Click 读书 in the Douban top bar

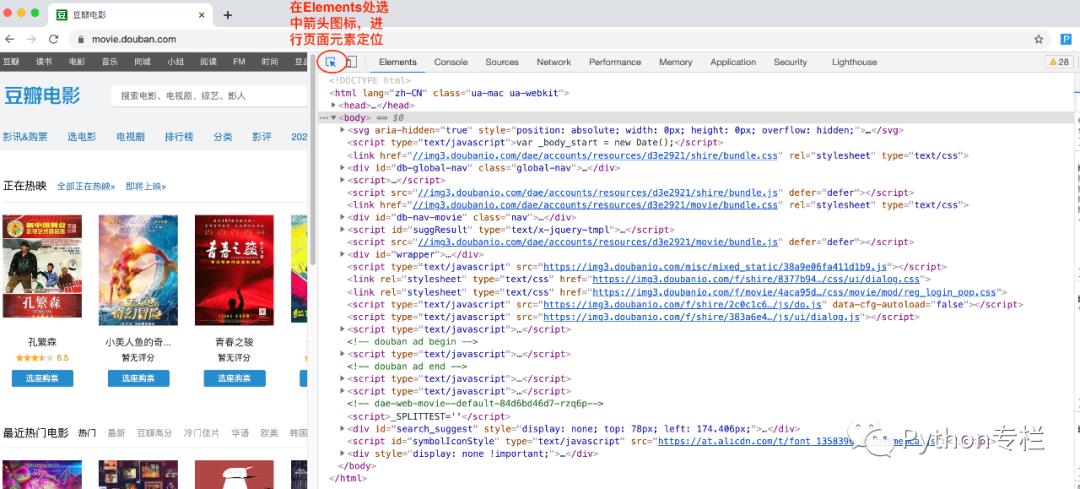pos(44,62)
